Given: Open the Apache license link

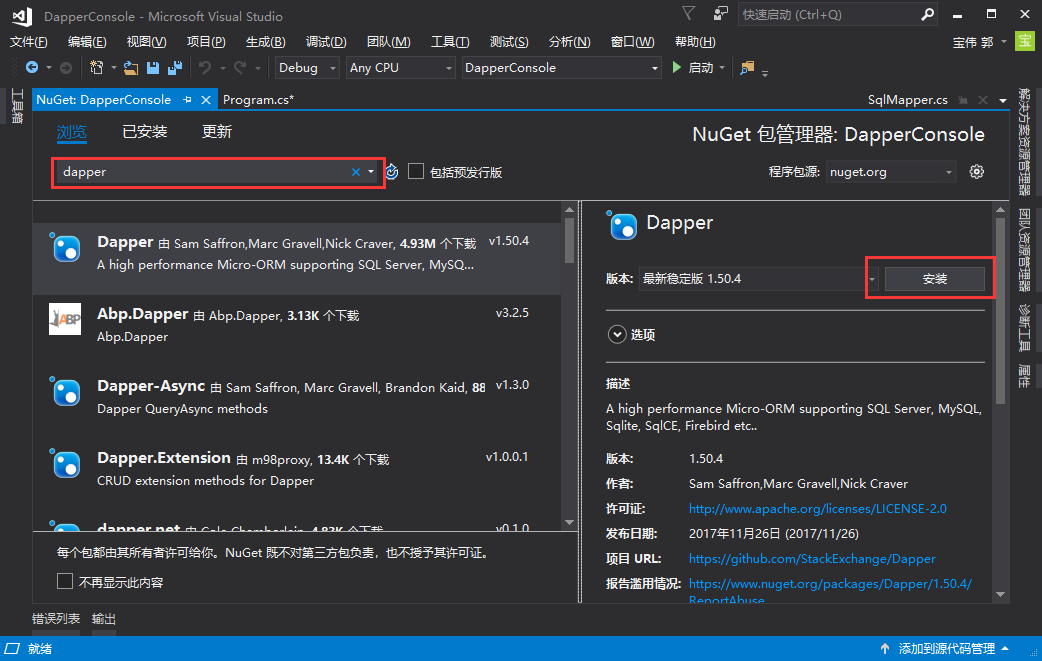Looking at the screenshot, I should click(817, 509).
